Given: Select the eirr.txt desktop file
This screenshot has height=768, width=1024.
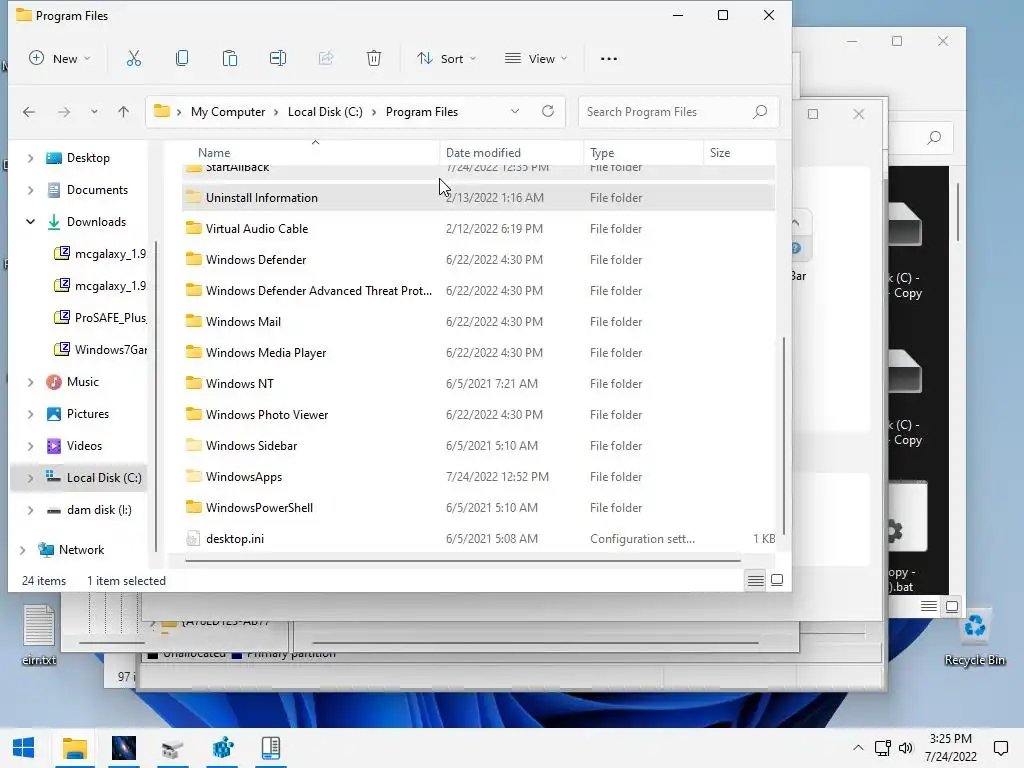Looking at the screenshot, I should tap(39, 635).
